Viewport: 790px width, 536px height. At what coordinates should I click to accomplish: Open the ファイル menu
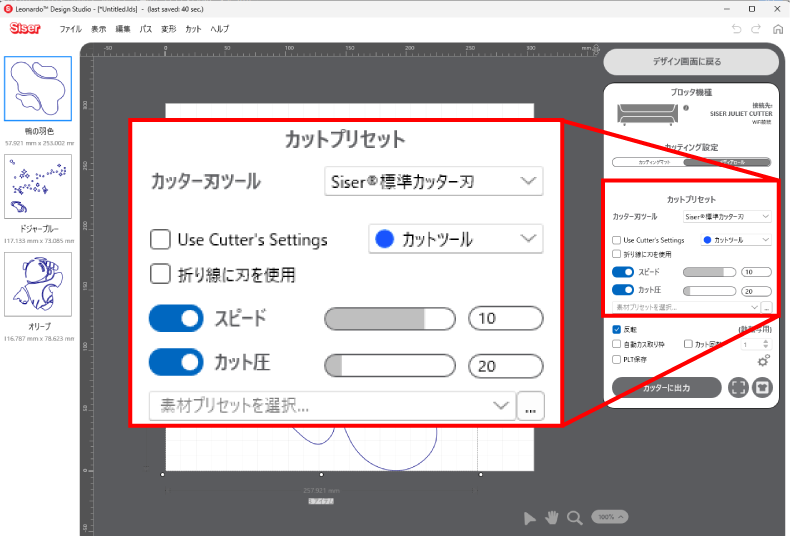click(x=71, y=29)
